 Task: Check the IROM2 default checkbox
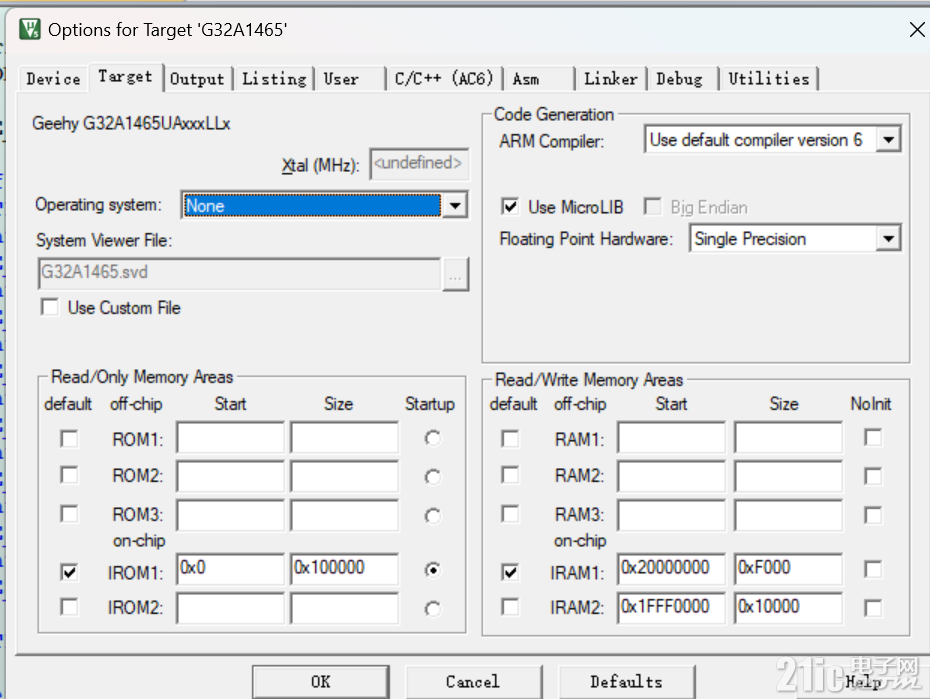(69, 607)
